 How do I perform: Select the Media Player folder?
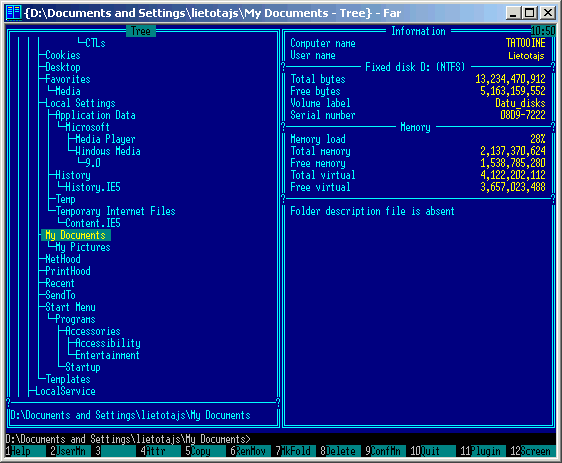pyautogui.click(x=105, y=139)
